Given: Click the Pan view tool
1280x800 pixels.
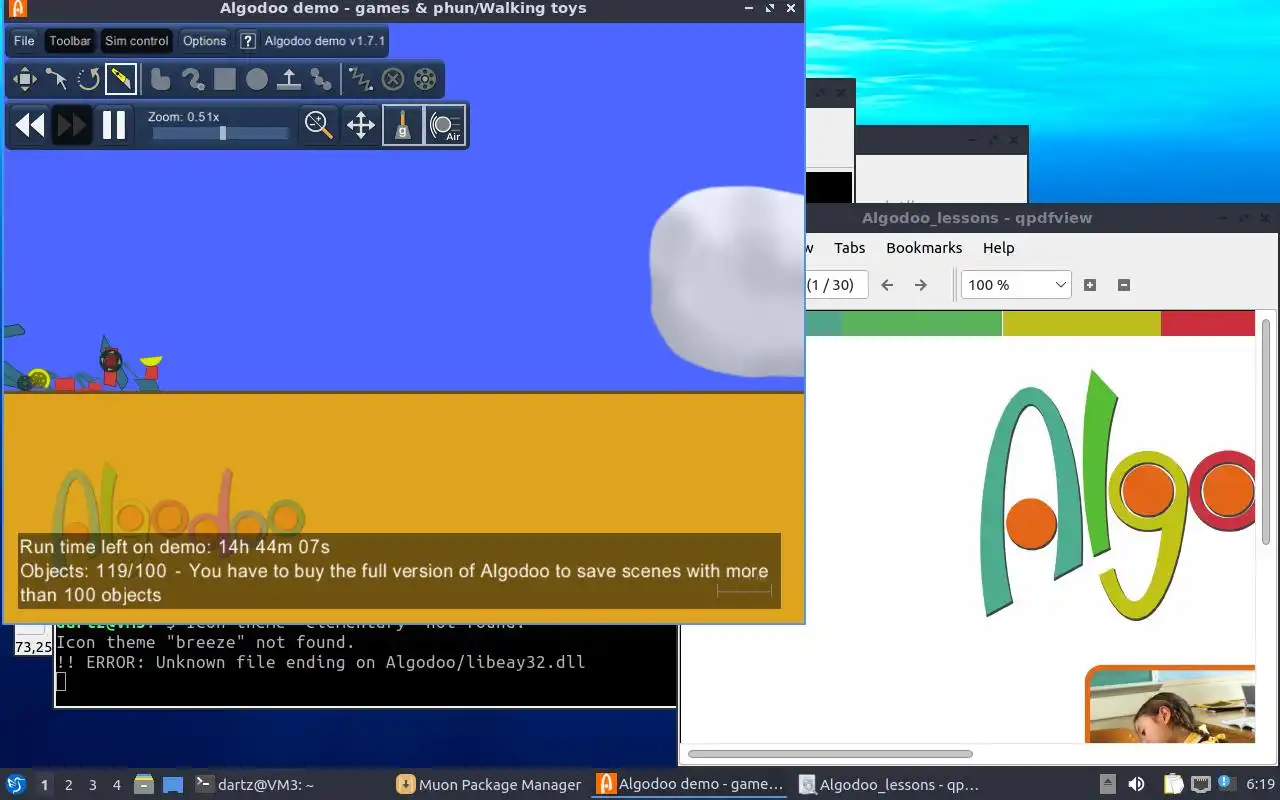Looking at the screenshot, I should coord(360,125).
